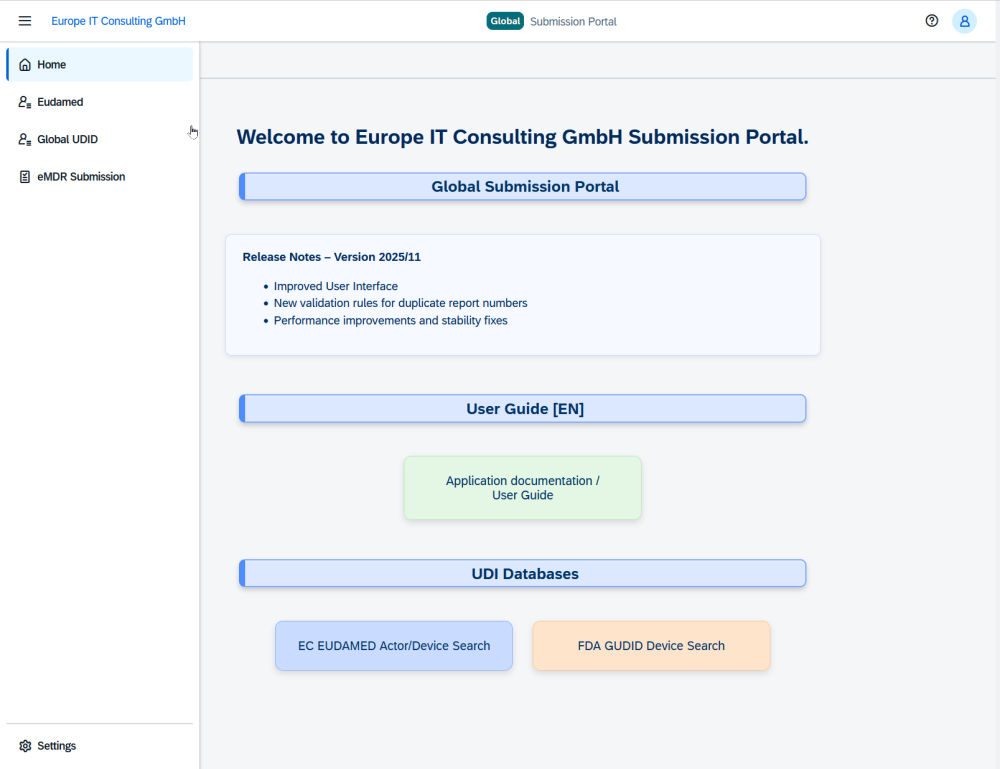Click the Global badge in the header

(x=504, y=20)
